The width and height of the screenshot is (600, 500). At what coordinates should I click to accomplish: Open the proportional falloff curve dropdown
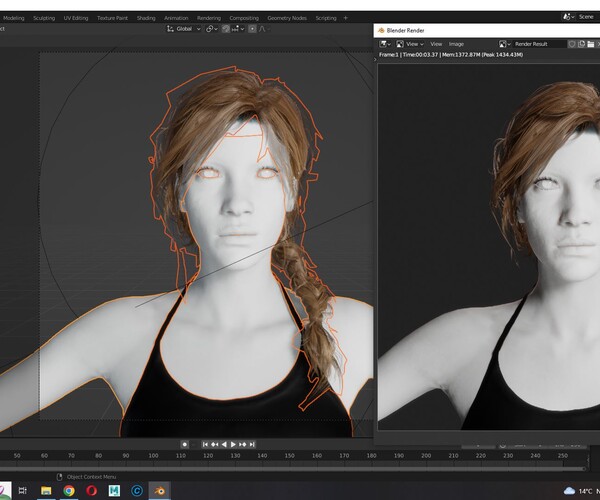(x=264, y=29)
